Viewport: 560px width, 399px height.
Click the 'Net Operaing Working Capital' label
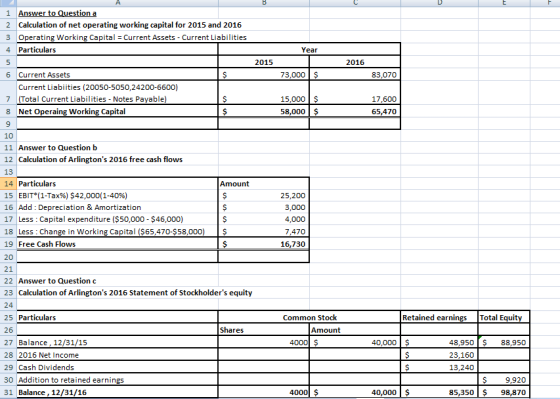[117, 111]
